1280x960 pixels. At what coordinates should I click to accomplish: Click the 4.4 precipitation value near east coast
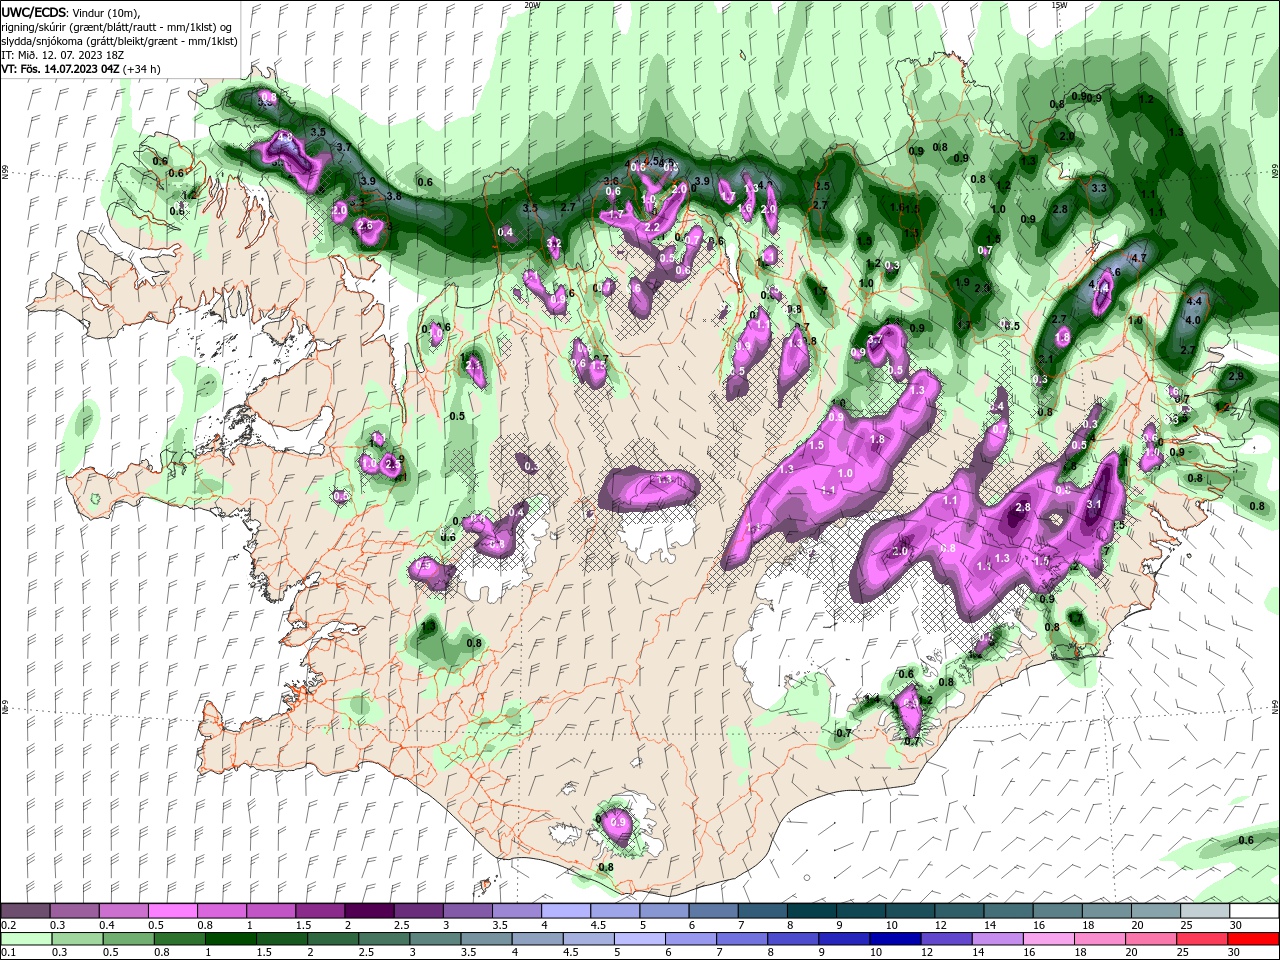1193,301
